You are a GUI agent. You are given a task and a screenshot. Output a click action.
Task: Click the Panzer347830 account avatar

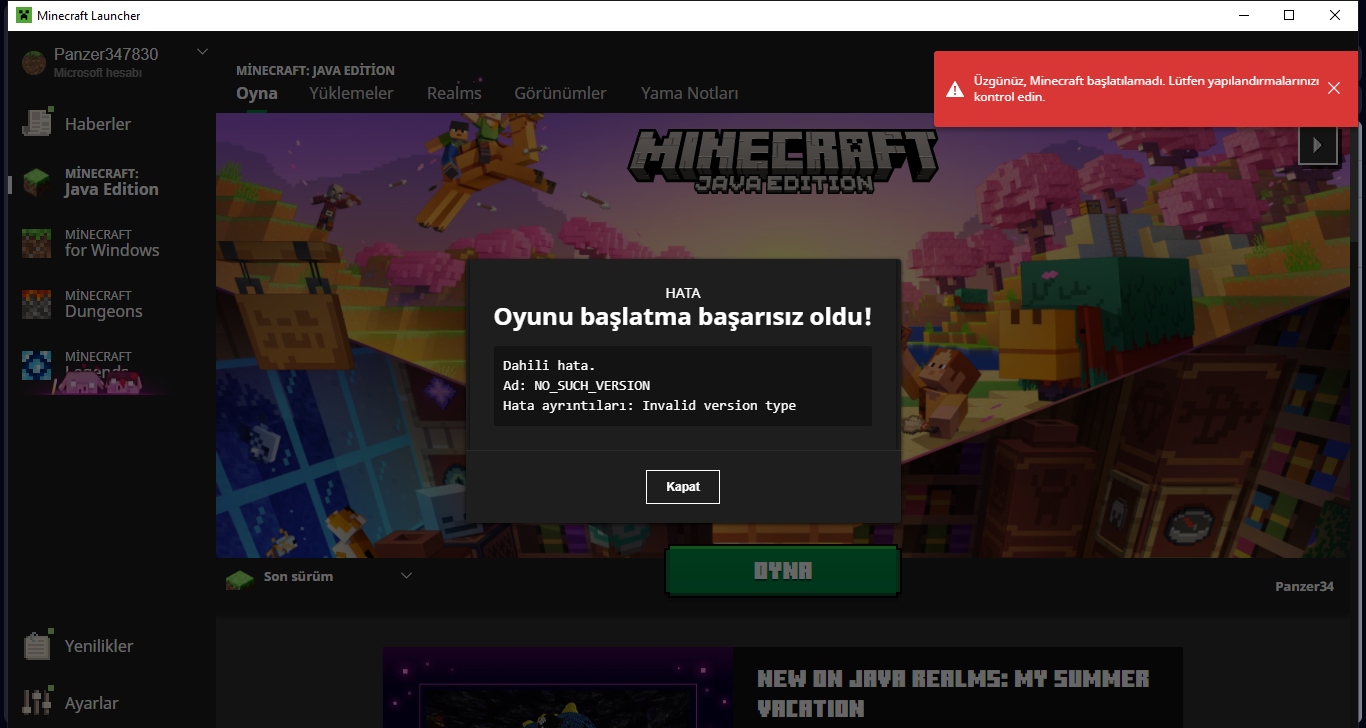[x=35, y=61]
